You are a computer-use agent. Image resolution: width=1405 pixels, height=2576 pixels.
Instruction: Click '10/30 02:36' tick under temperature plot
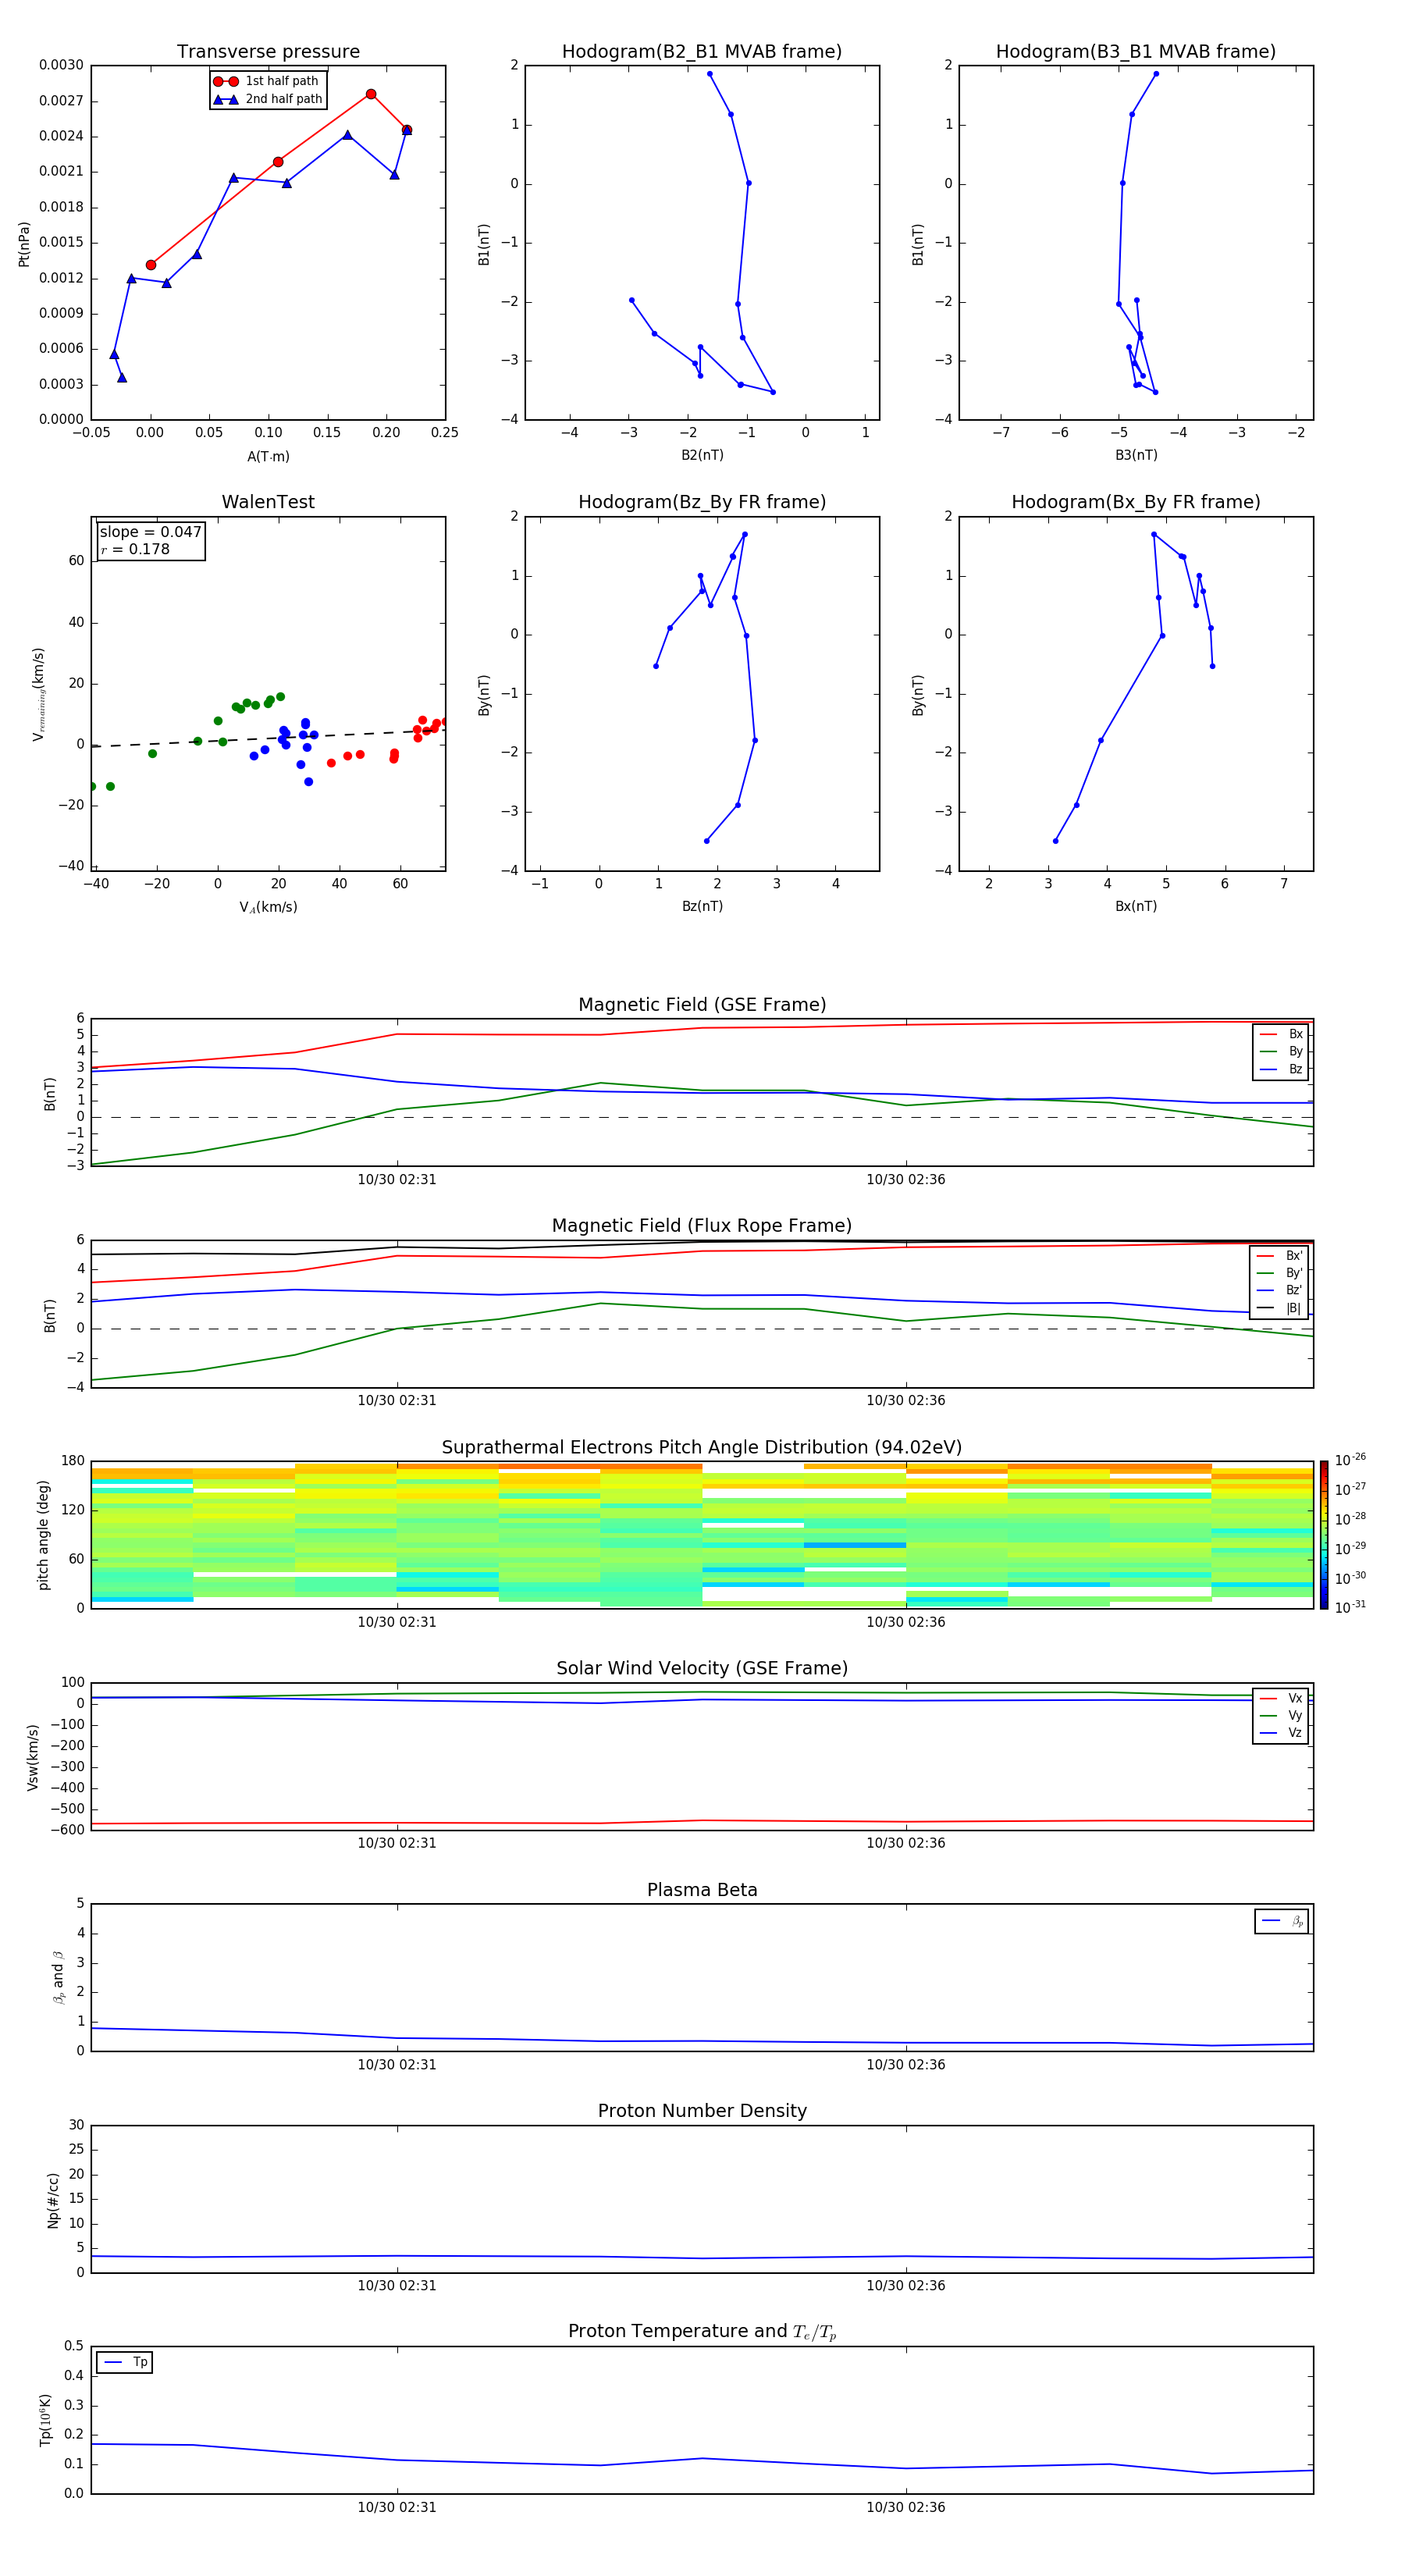[x=906, y=2507]
